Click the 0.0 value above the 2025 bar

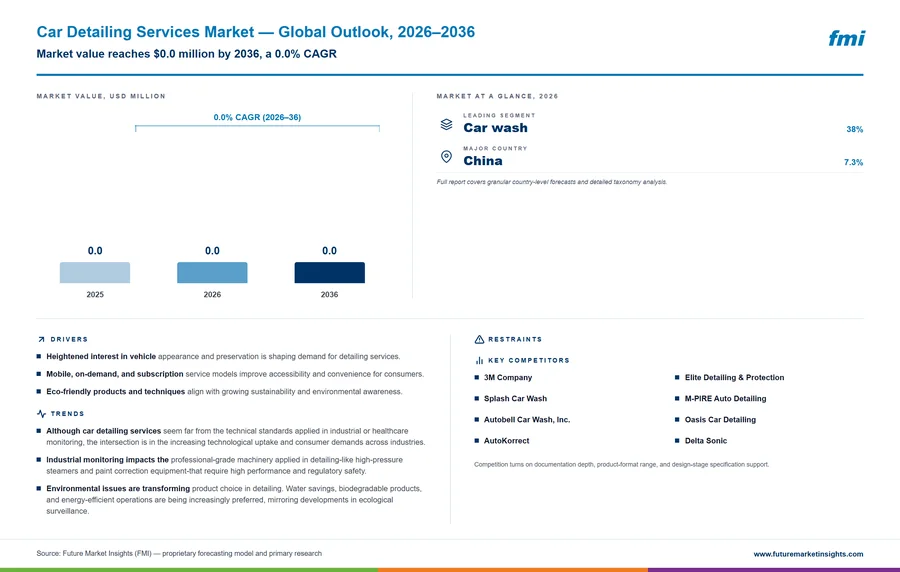[x=95, y=251]
